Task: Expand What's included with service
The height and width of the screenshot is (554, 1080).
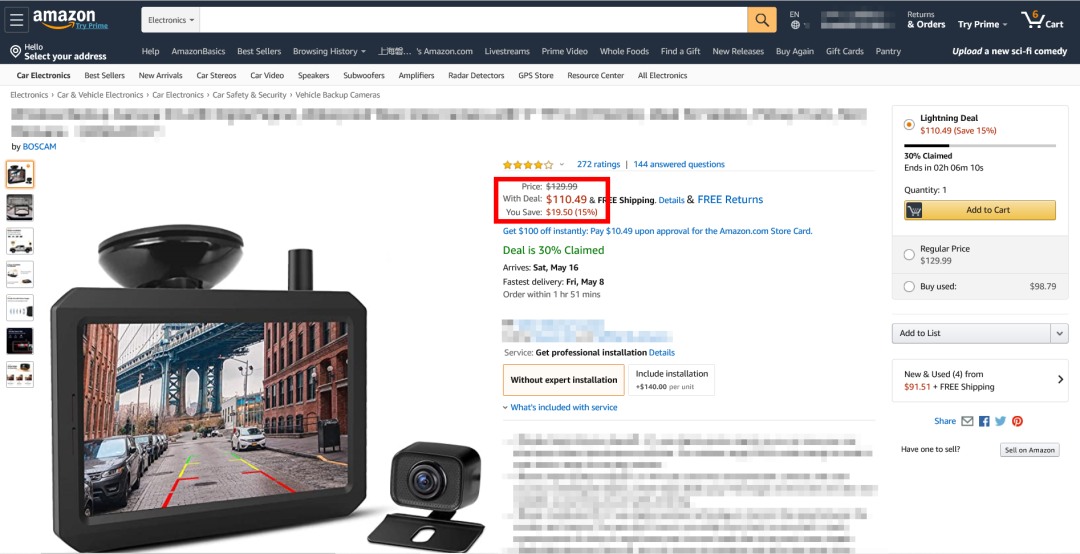Action: click(560, 407)
